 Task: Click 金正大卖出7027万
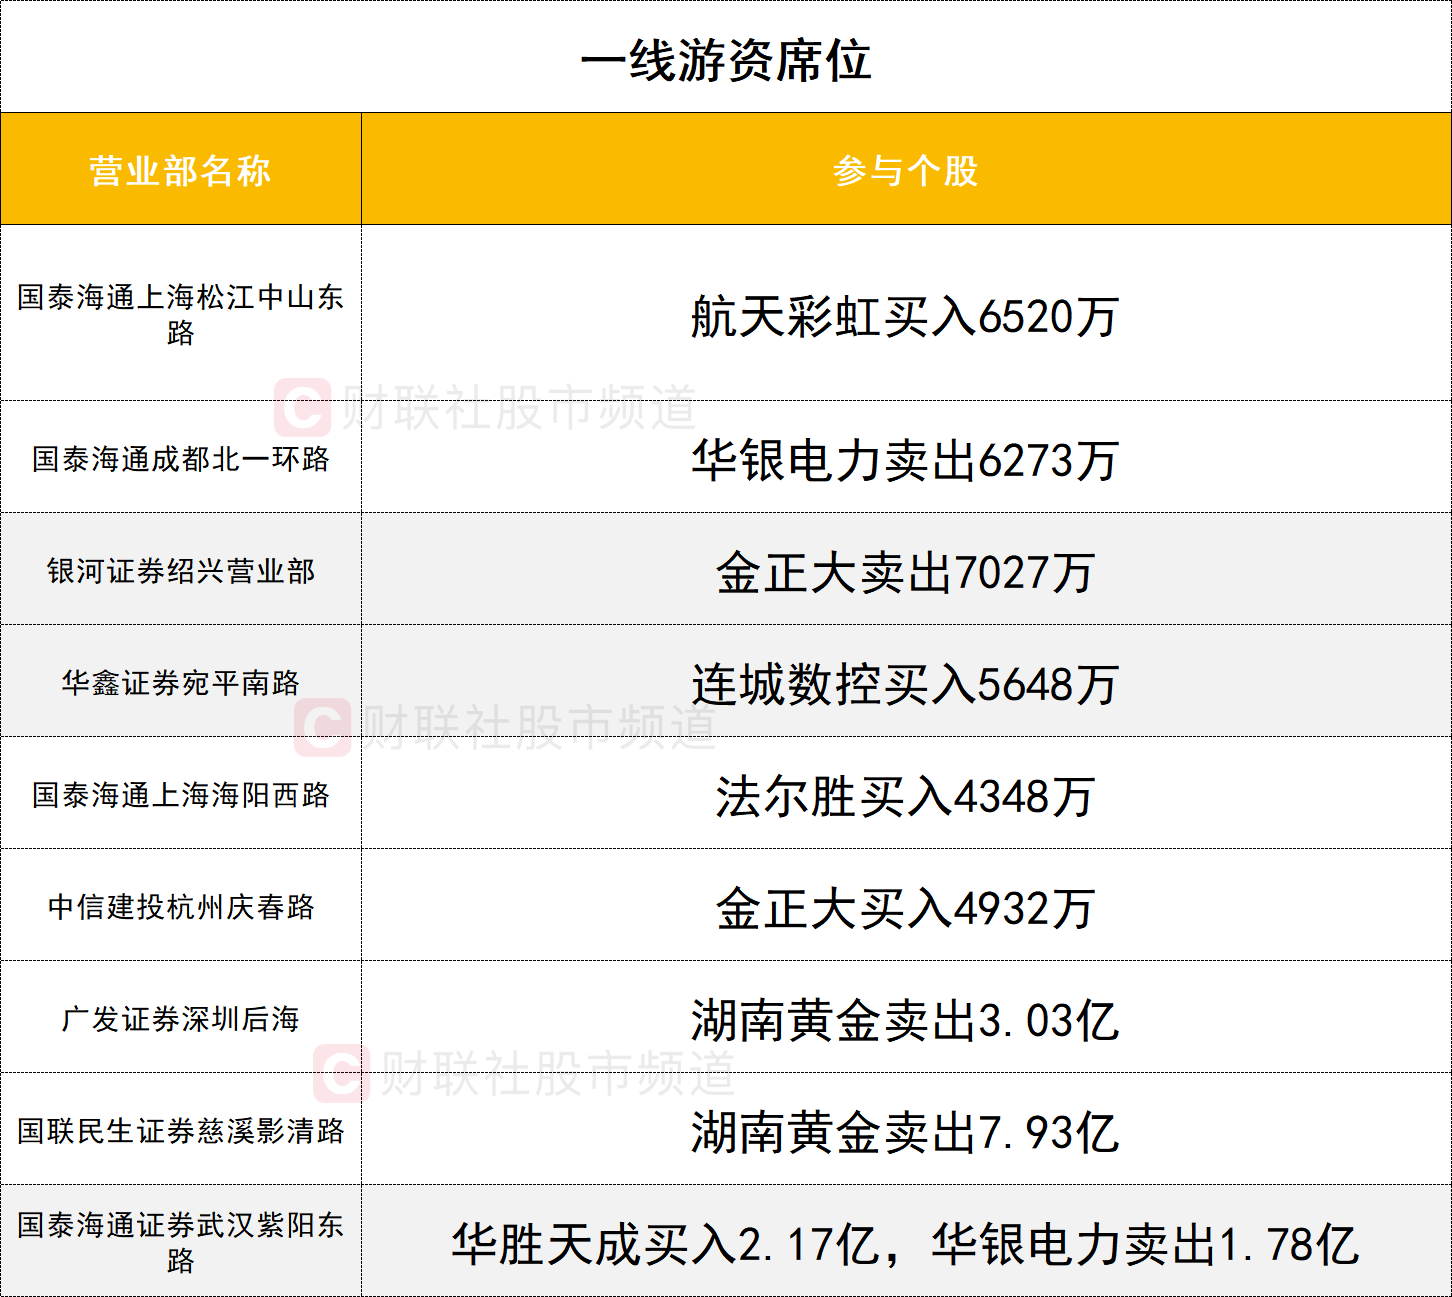pos(906,572)
